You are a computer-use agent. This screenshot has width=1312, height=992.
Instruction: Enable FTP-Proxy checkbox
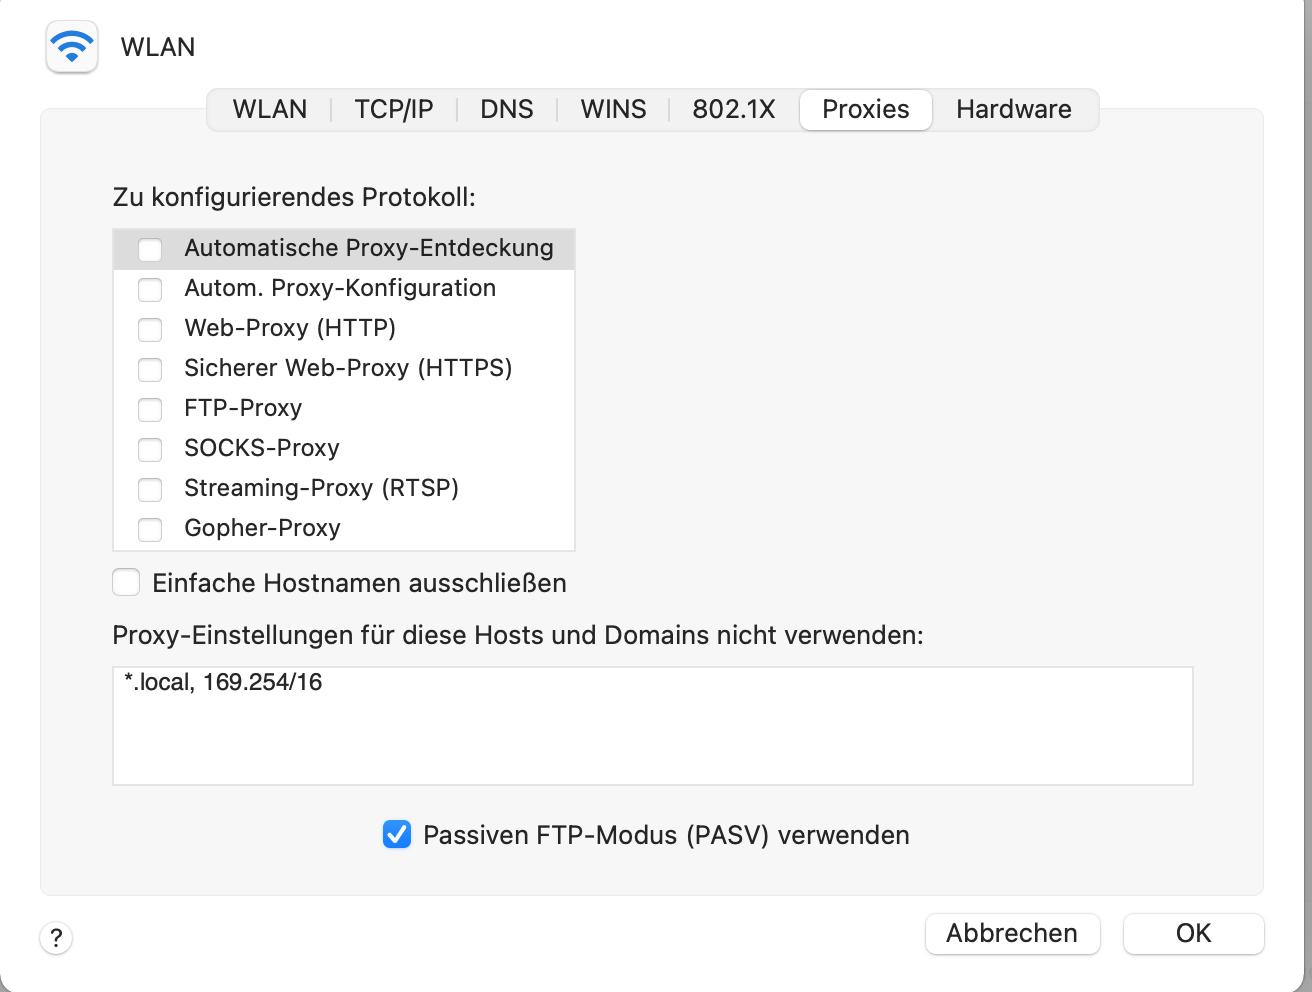150,409
